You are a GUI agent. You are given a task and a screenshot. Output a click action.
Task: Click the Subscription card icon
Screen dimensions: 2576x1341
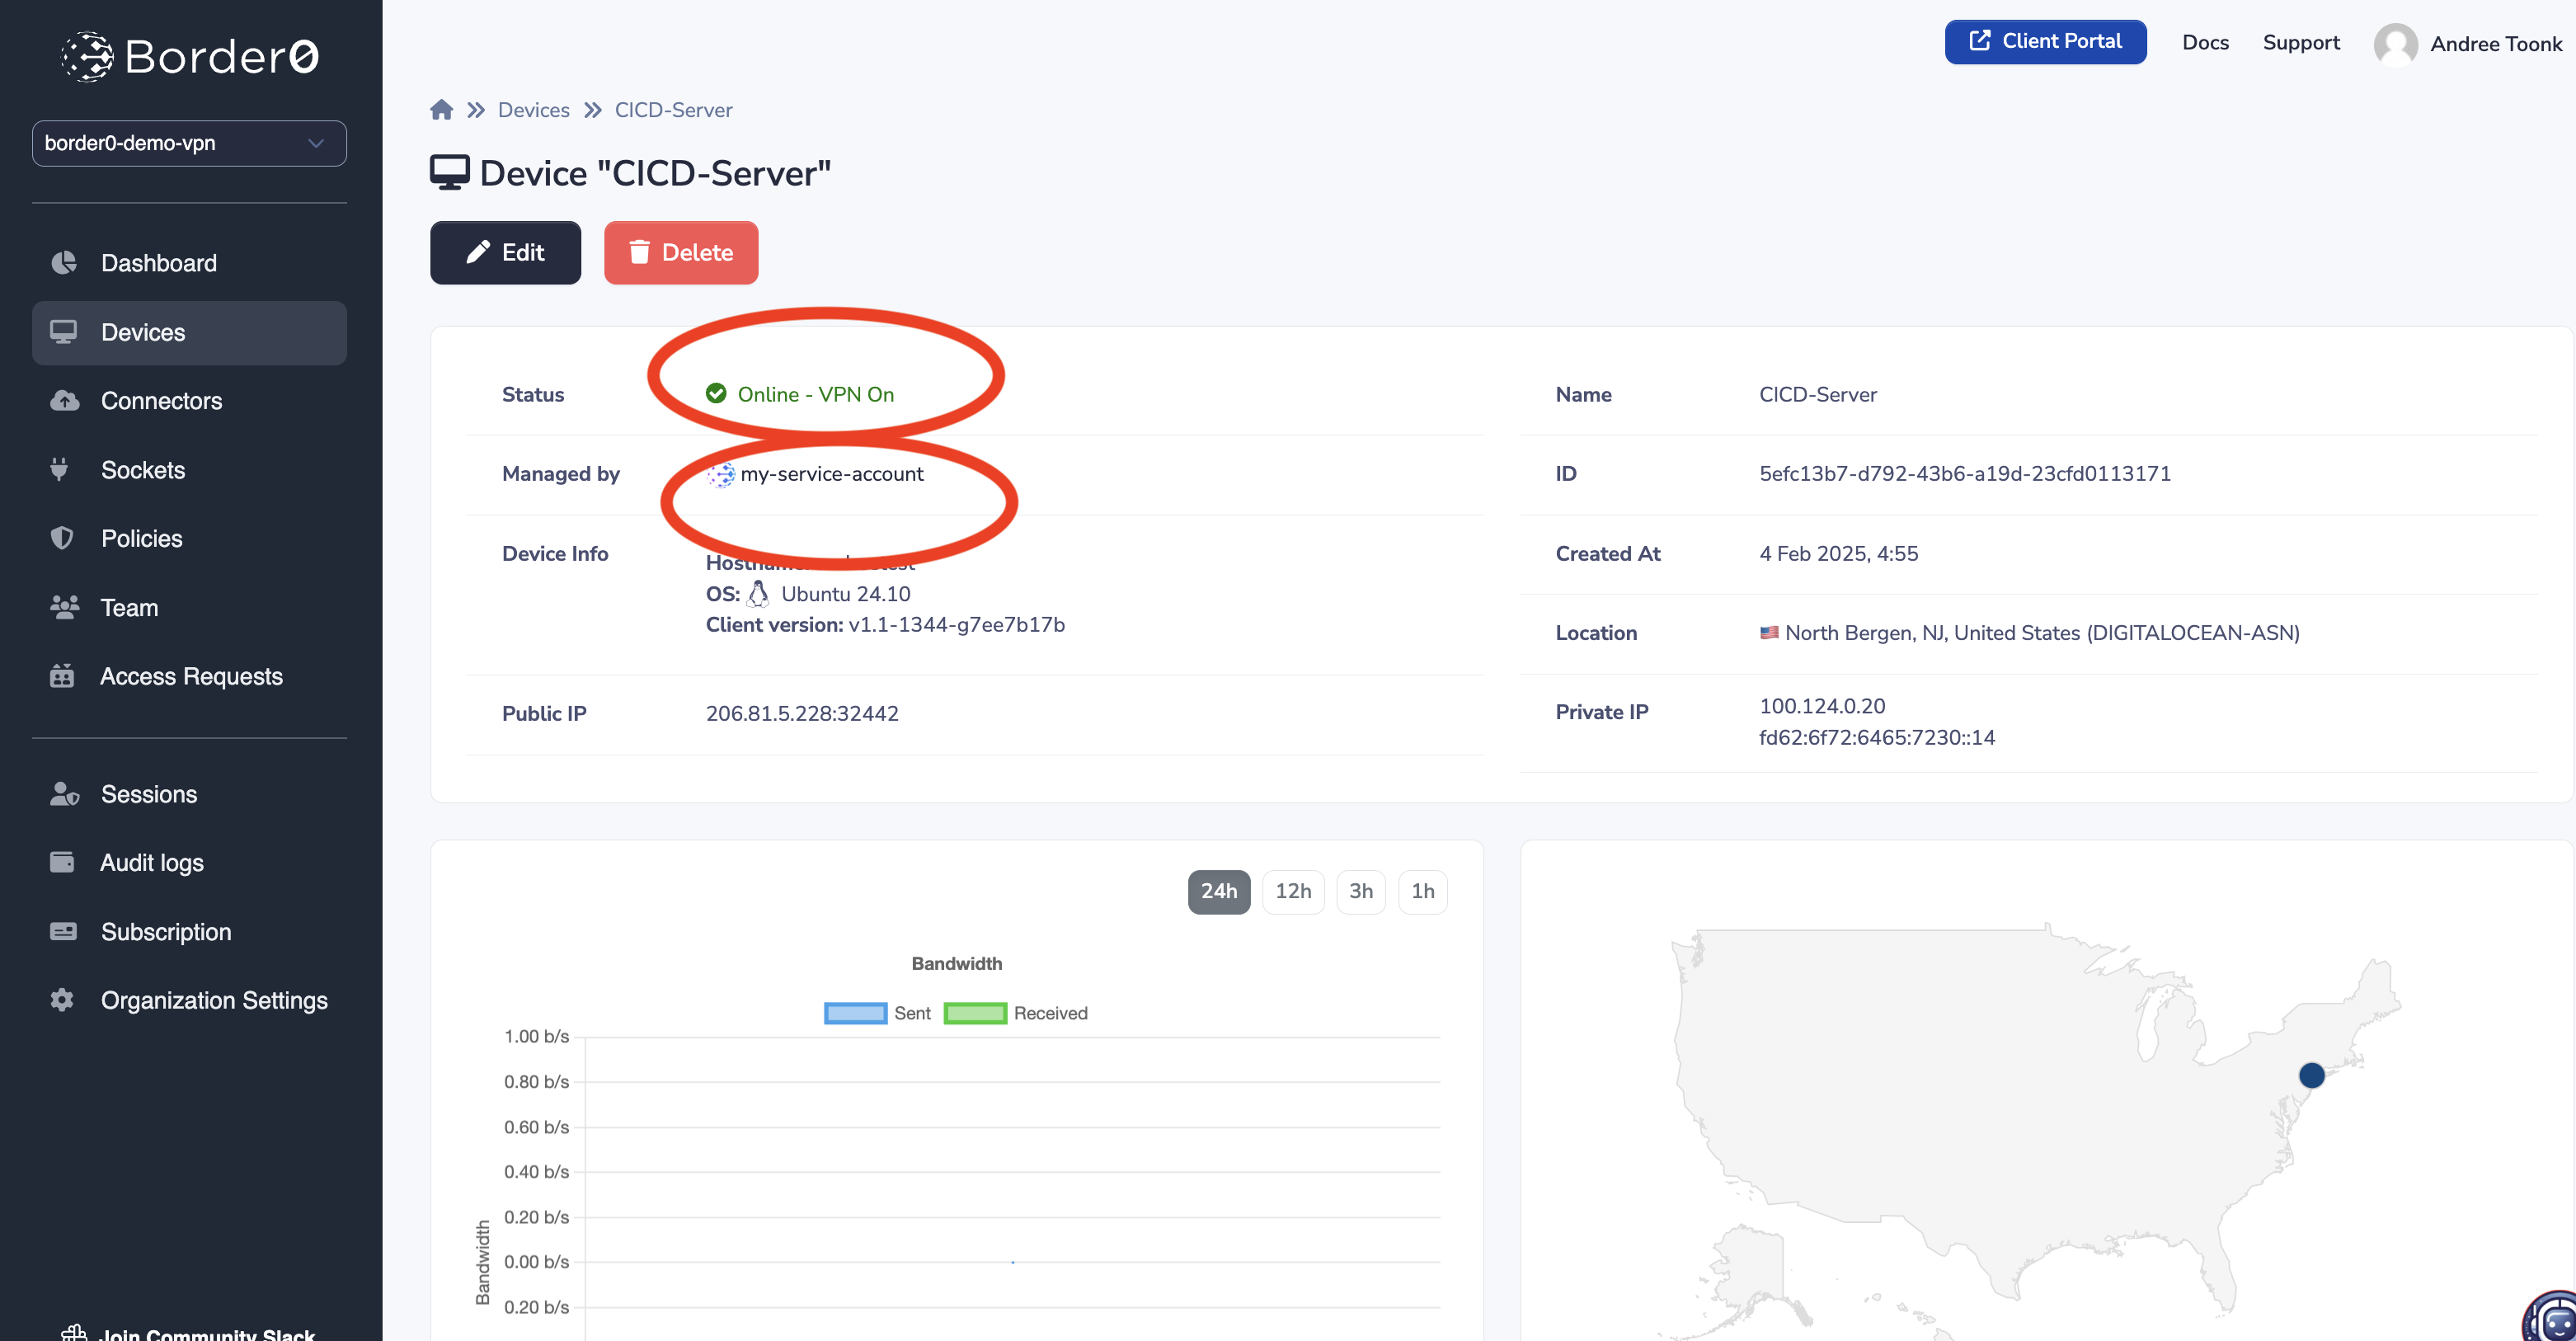tap(63, 931)
